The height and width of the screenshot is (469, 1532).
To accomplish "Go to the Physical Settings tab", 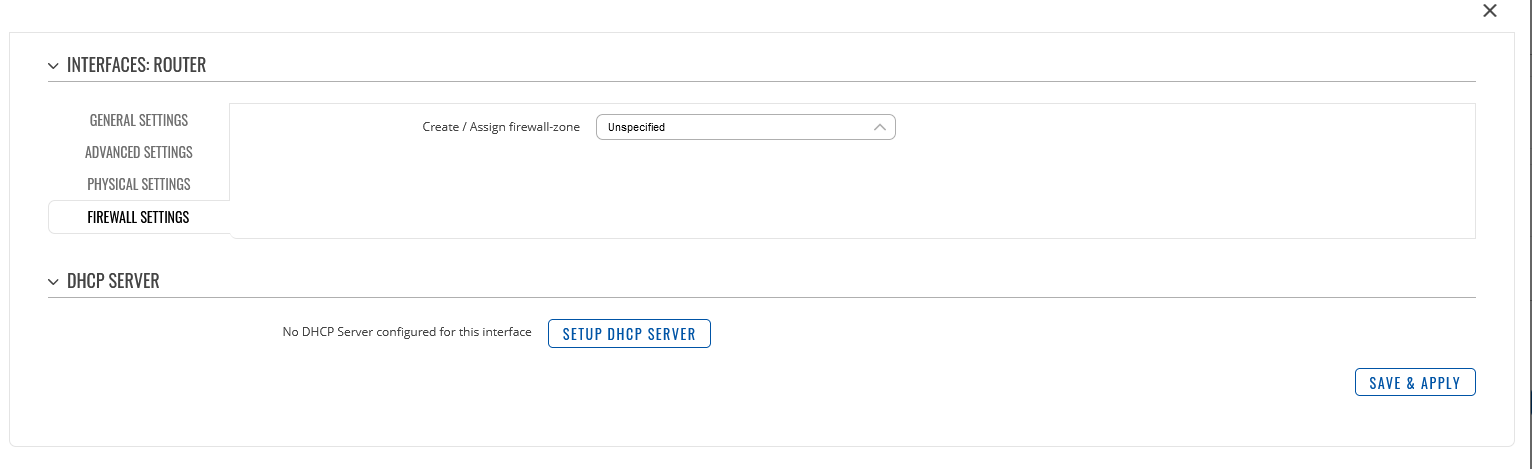I will [139, 184].
